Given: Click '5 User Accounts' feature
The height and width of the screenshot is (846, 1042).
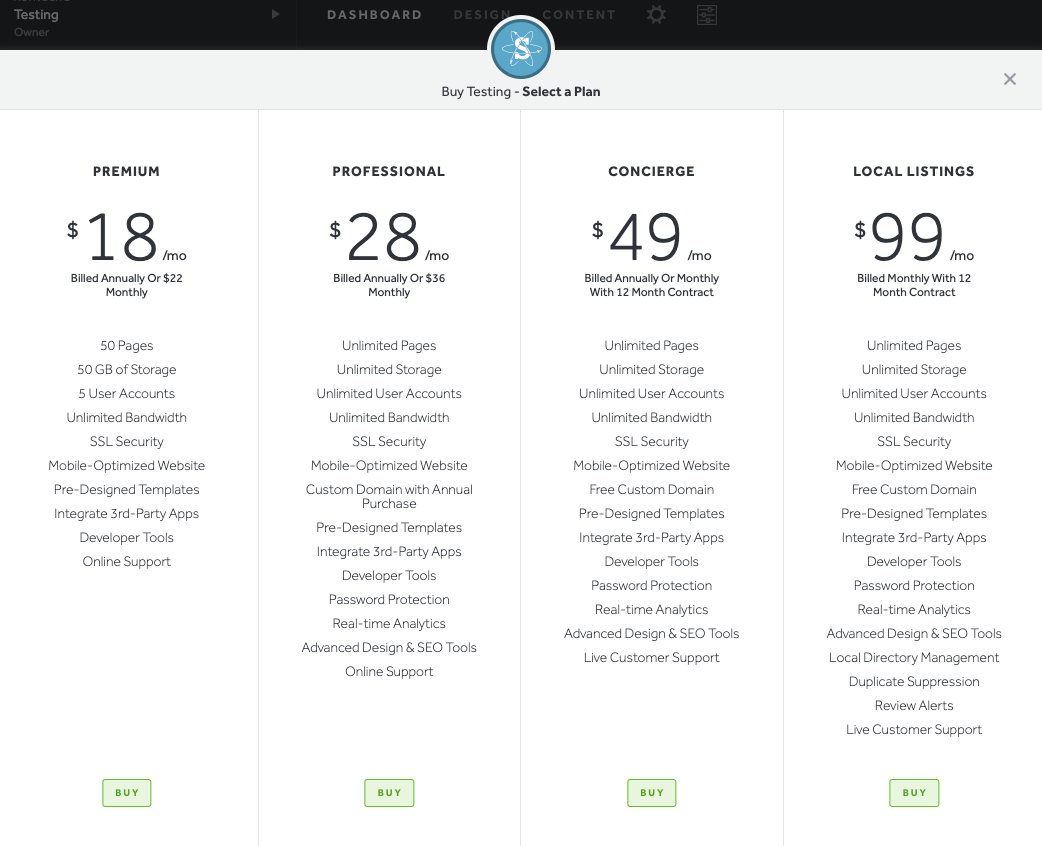Looking at the screenshot, I should click(x=126, y=393).
